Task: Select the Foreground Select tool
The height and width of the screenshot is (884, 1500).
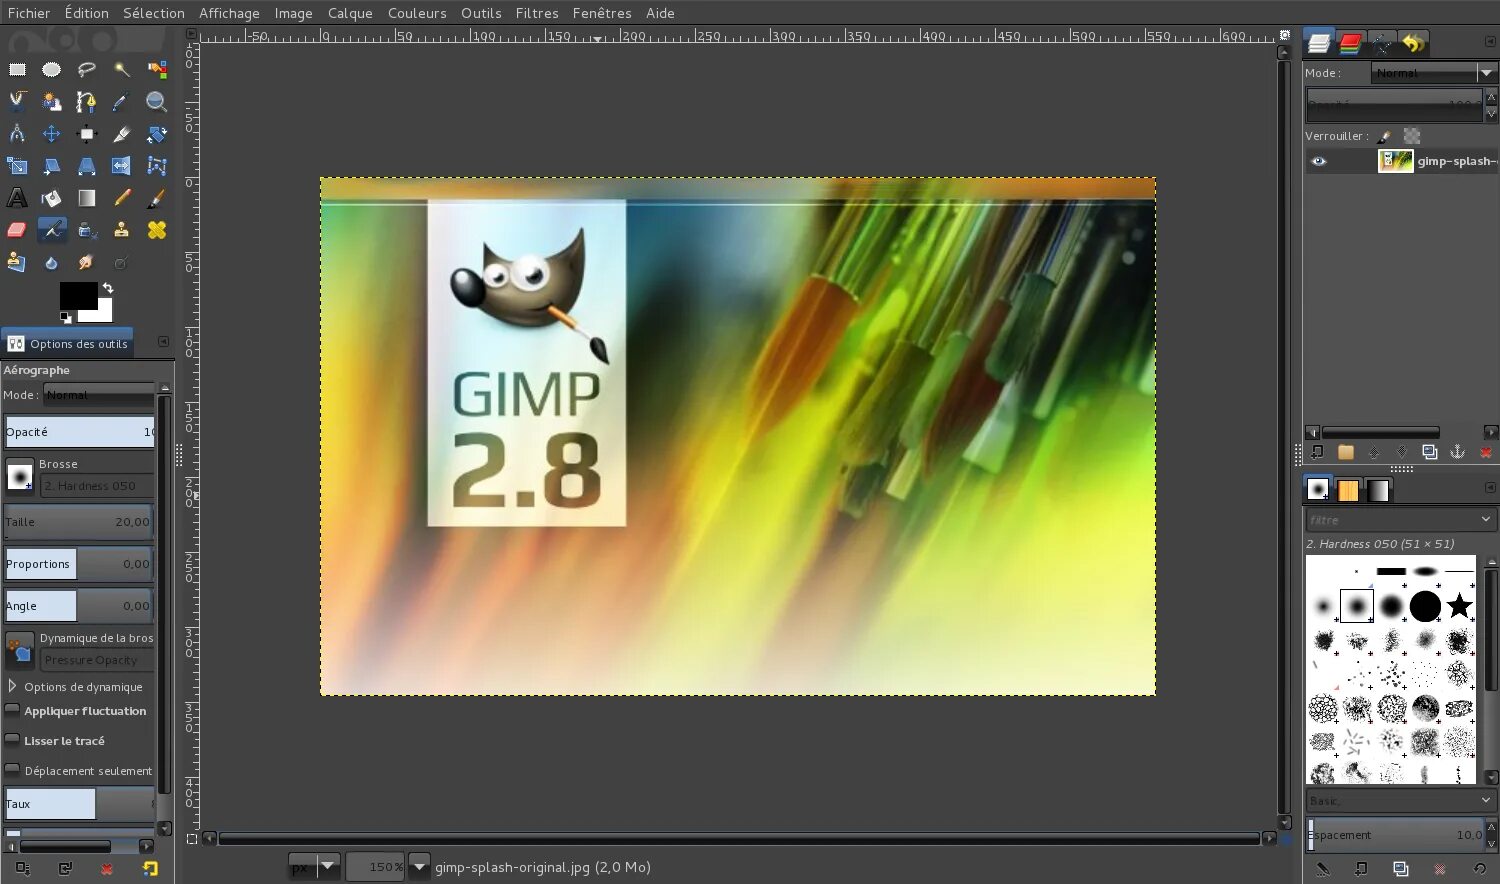Action: (x=51, y=101)
